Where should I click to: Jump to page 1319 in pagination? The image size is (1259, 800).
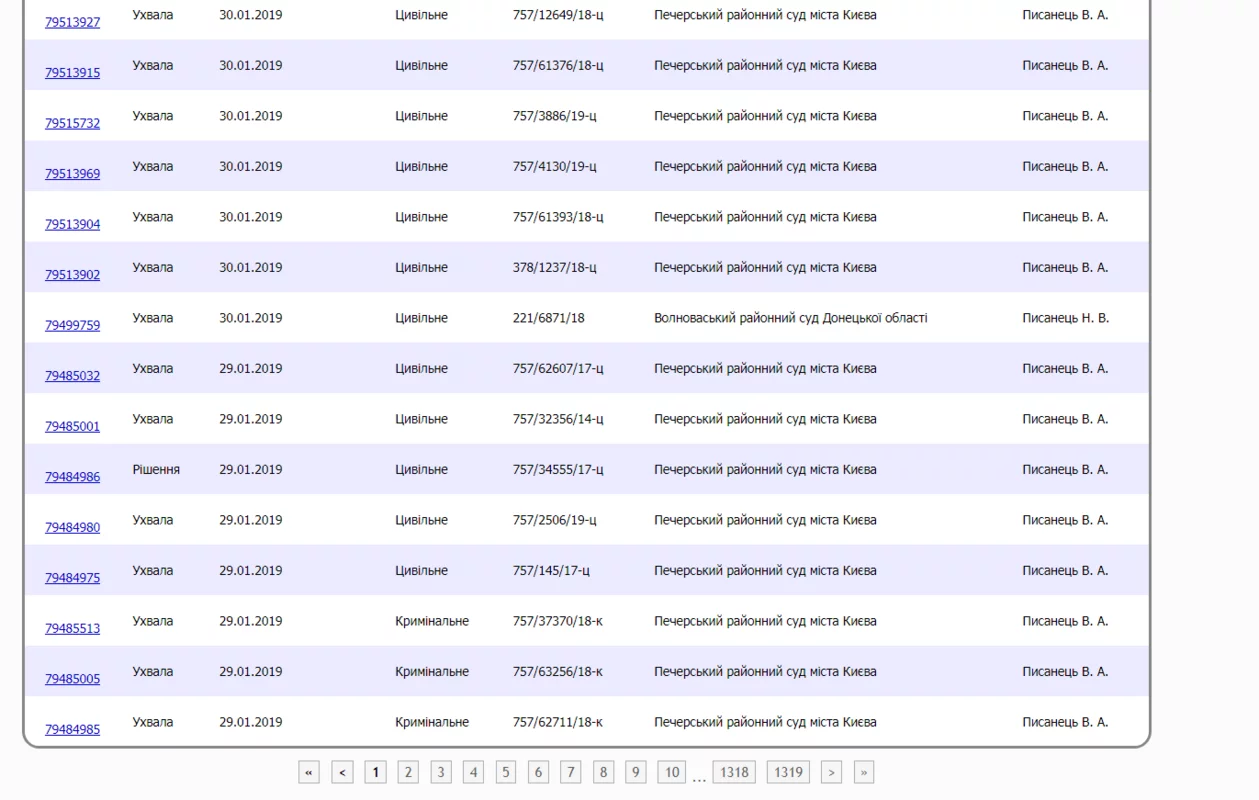789,772
